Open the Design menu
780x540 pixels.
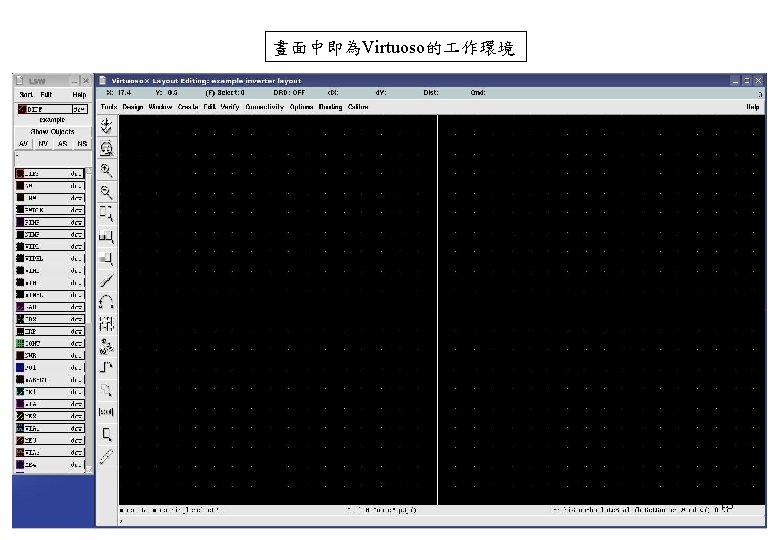click(x=133, y=107)
